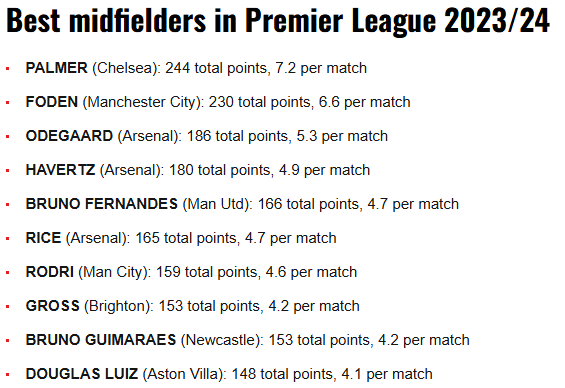Click the FODEN player name
Image resolution: width=565 pixels, height=388 pixels.
tap(52, 102)
